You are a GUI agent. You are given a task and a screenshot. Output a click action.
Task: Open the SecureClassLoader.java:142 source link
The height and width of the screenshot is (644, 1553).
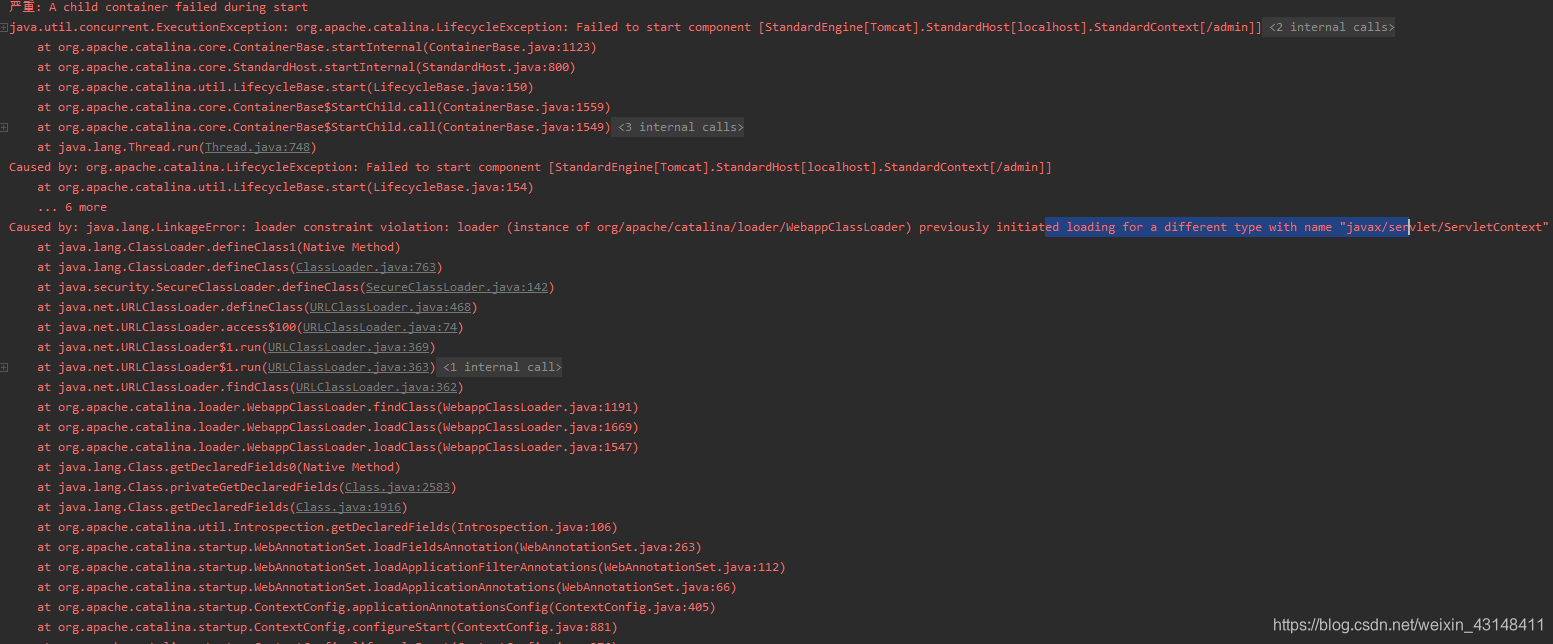point(456,287)
